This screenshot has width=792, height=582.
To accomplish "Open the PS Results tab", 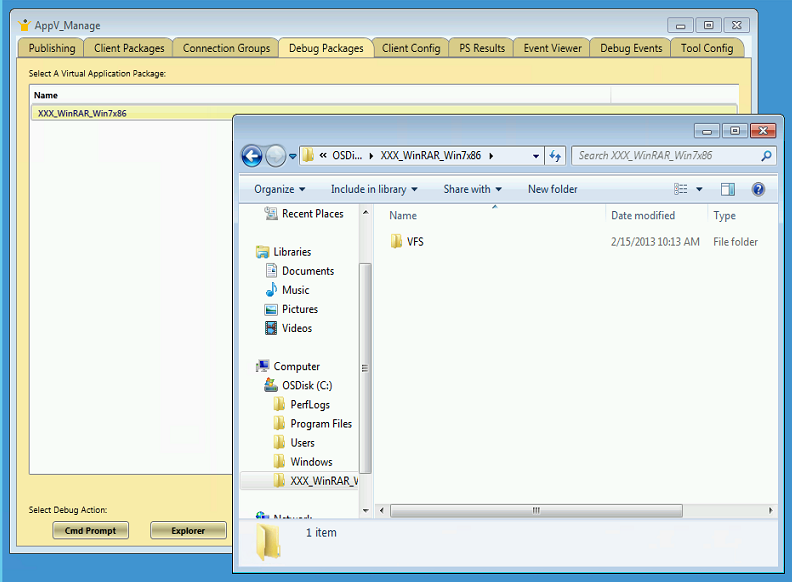I will tap(482, 48).
